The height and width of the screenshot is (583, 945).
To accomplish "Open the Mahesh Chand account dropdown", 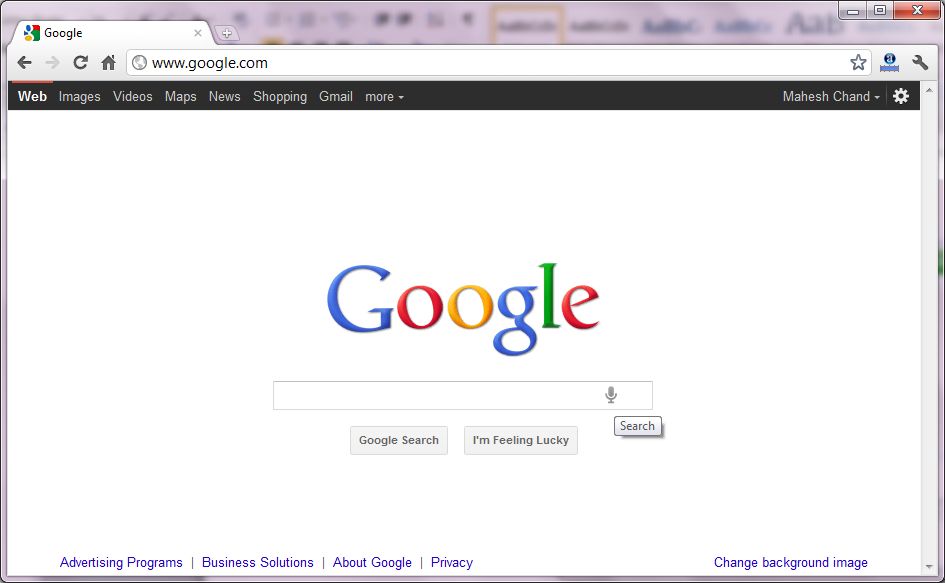I will pos(829,96).
